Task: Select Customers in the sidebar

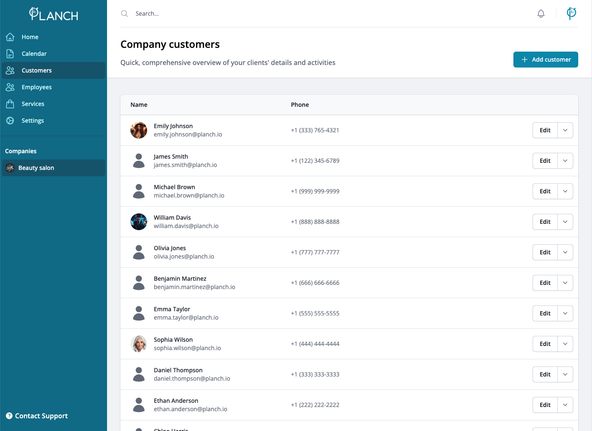Action: click(x=53, y=71)
